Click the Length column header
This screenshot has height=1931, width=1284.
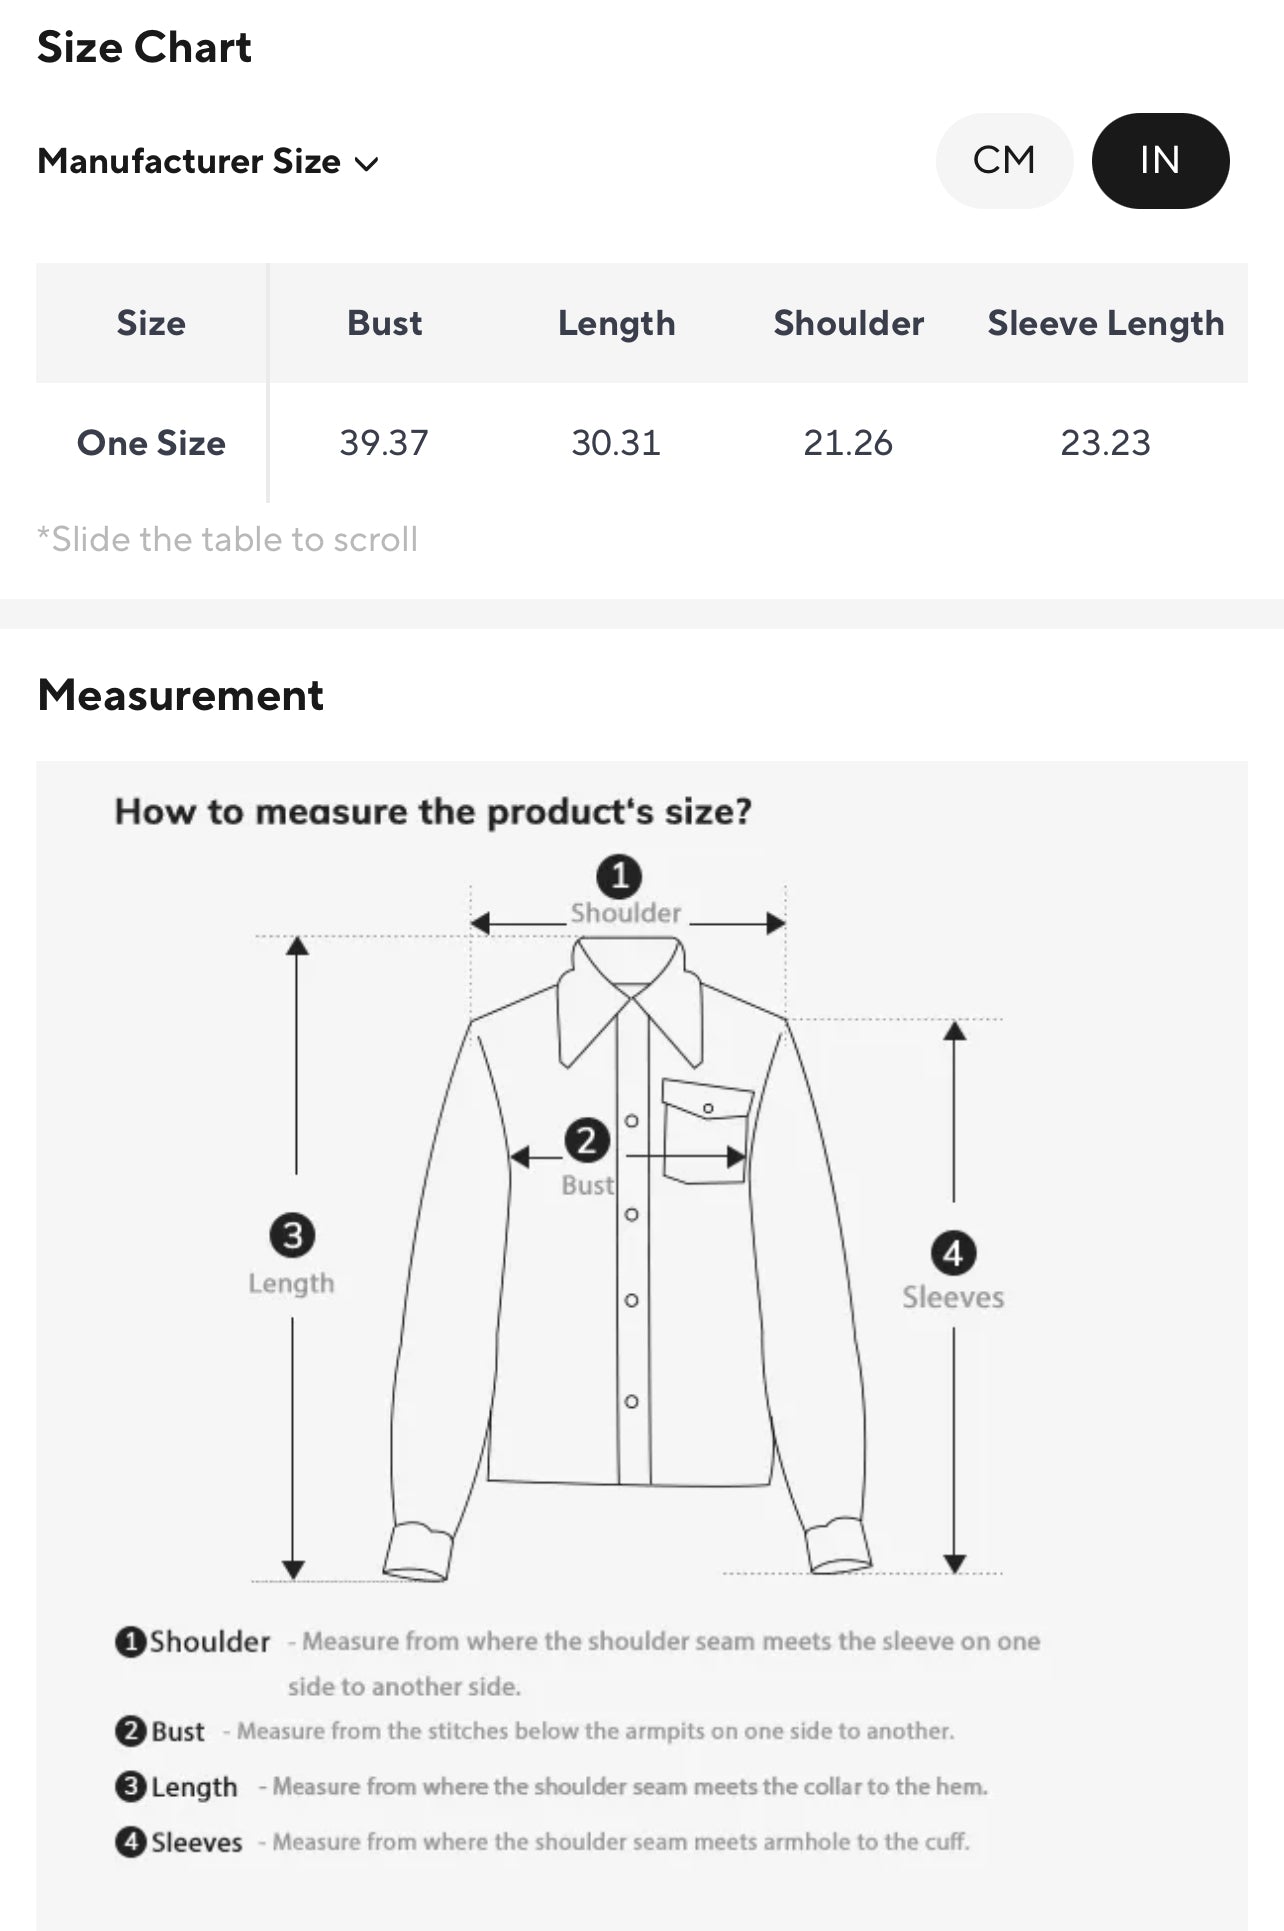[616, 323]
